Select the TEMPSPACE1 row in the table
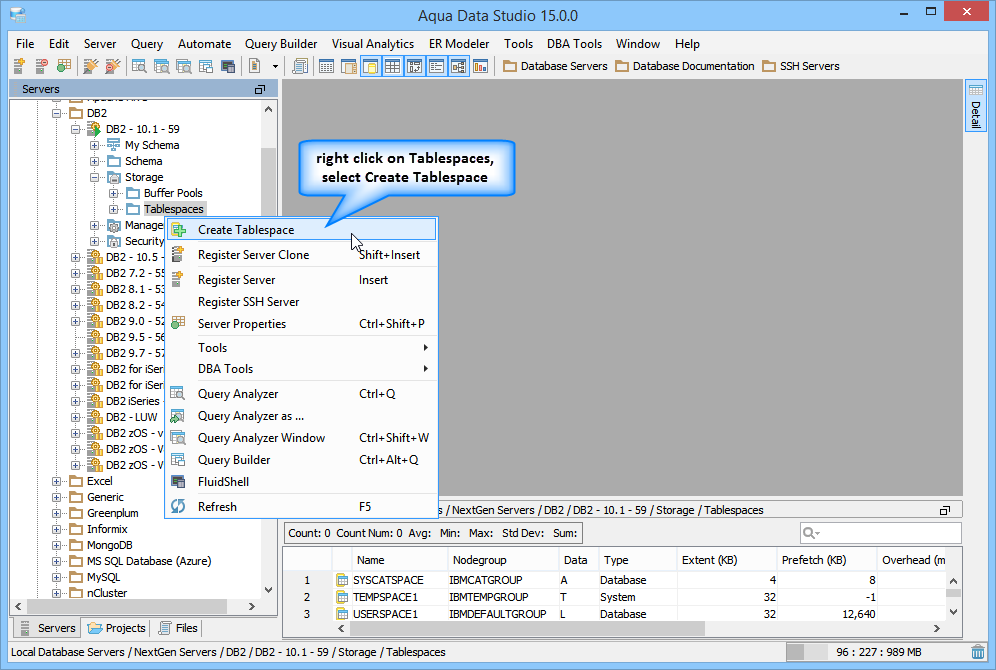Screen dimensions: 996x670 [x=615, y=597]
